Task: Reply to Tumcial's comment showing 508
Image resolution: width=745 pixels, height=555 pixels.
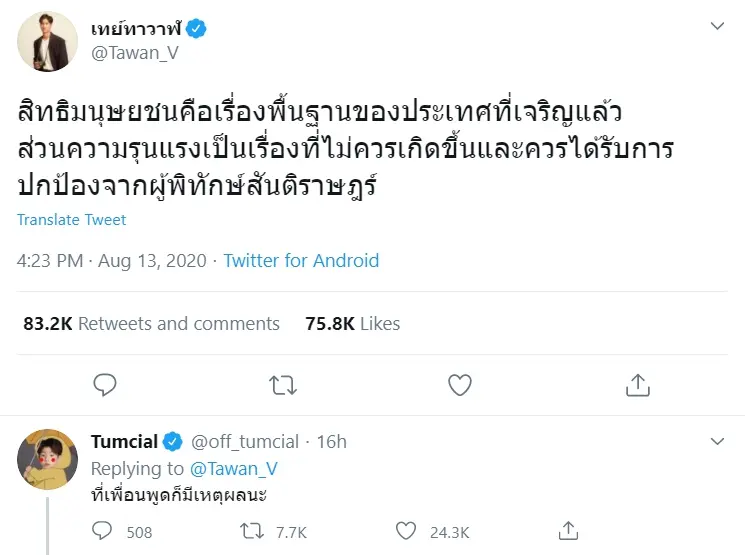Action: point(104,531)
